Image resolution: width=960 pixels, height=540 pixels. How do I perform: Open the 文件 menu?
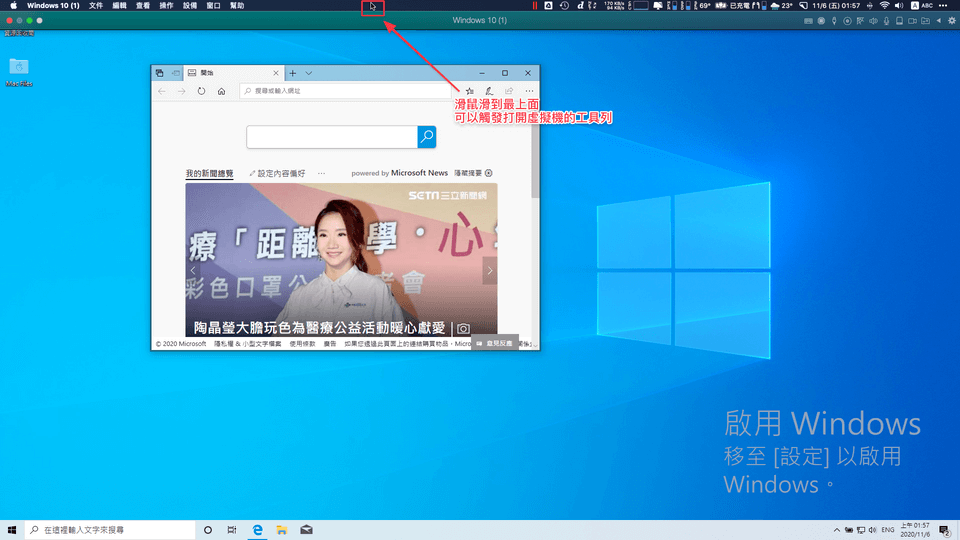[x=96, y=6]
